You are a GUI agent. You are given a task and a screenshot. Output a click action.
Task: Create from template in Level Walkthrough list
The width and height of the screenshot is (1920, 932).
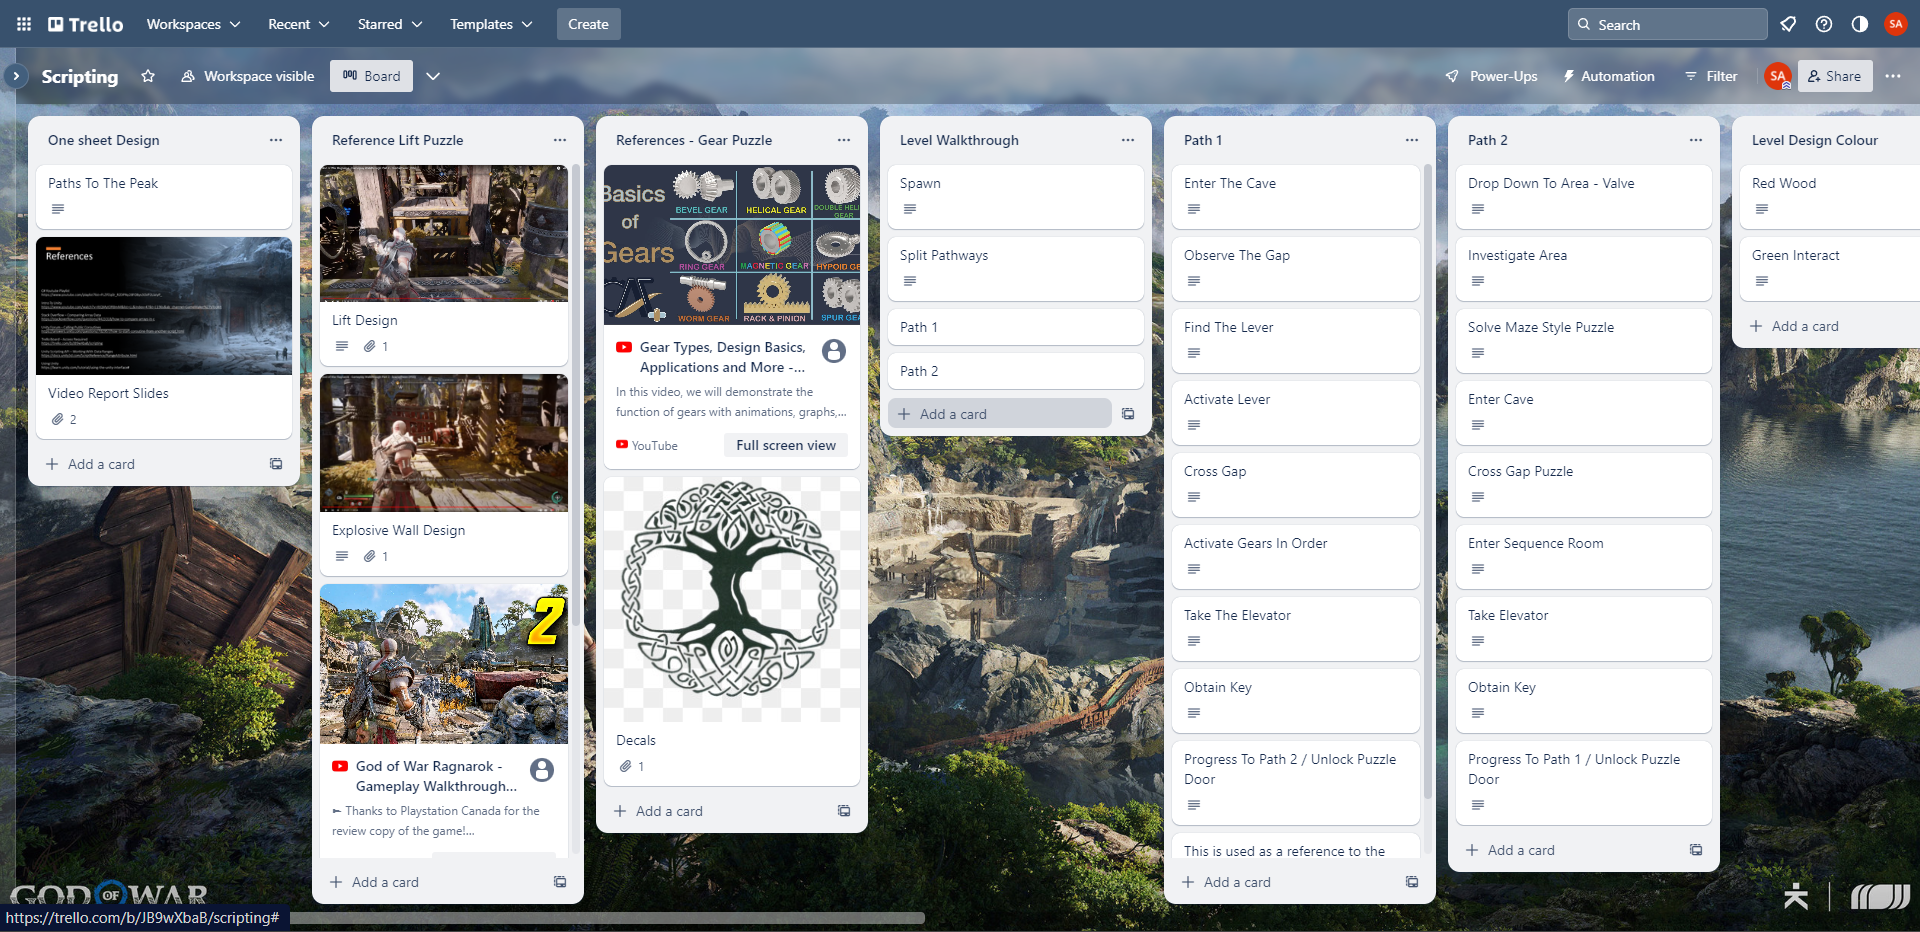(1128, 414)
